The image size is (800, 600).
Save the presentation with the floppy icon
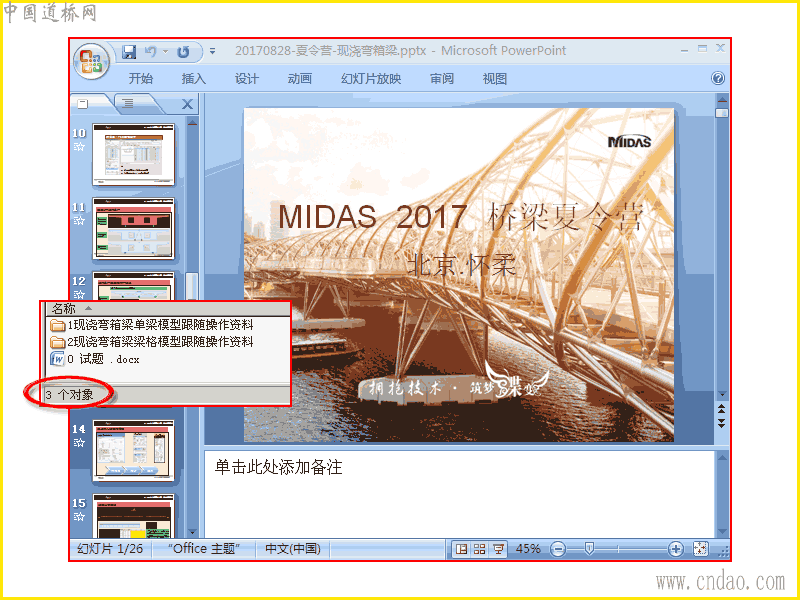point(129,52)
